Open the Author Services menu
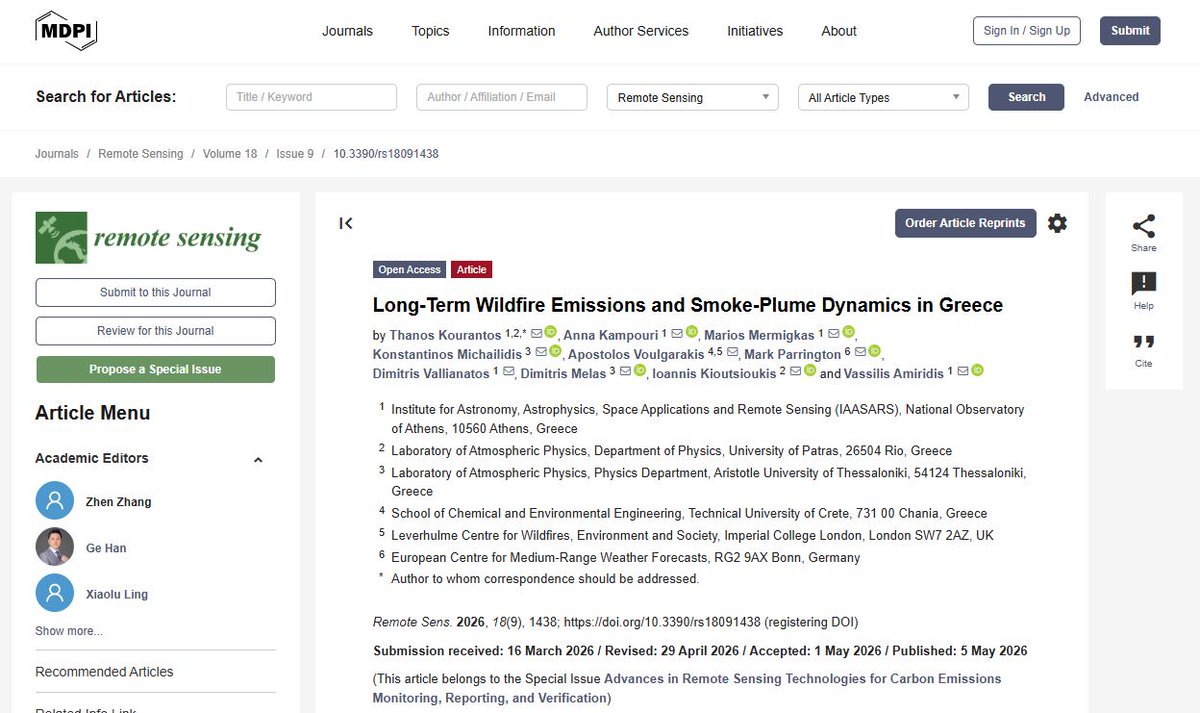The image size is (1200, 713). pos(641,31)
